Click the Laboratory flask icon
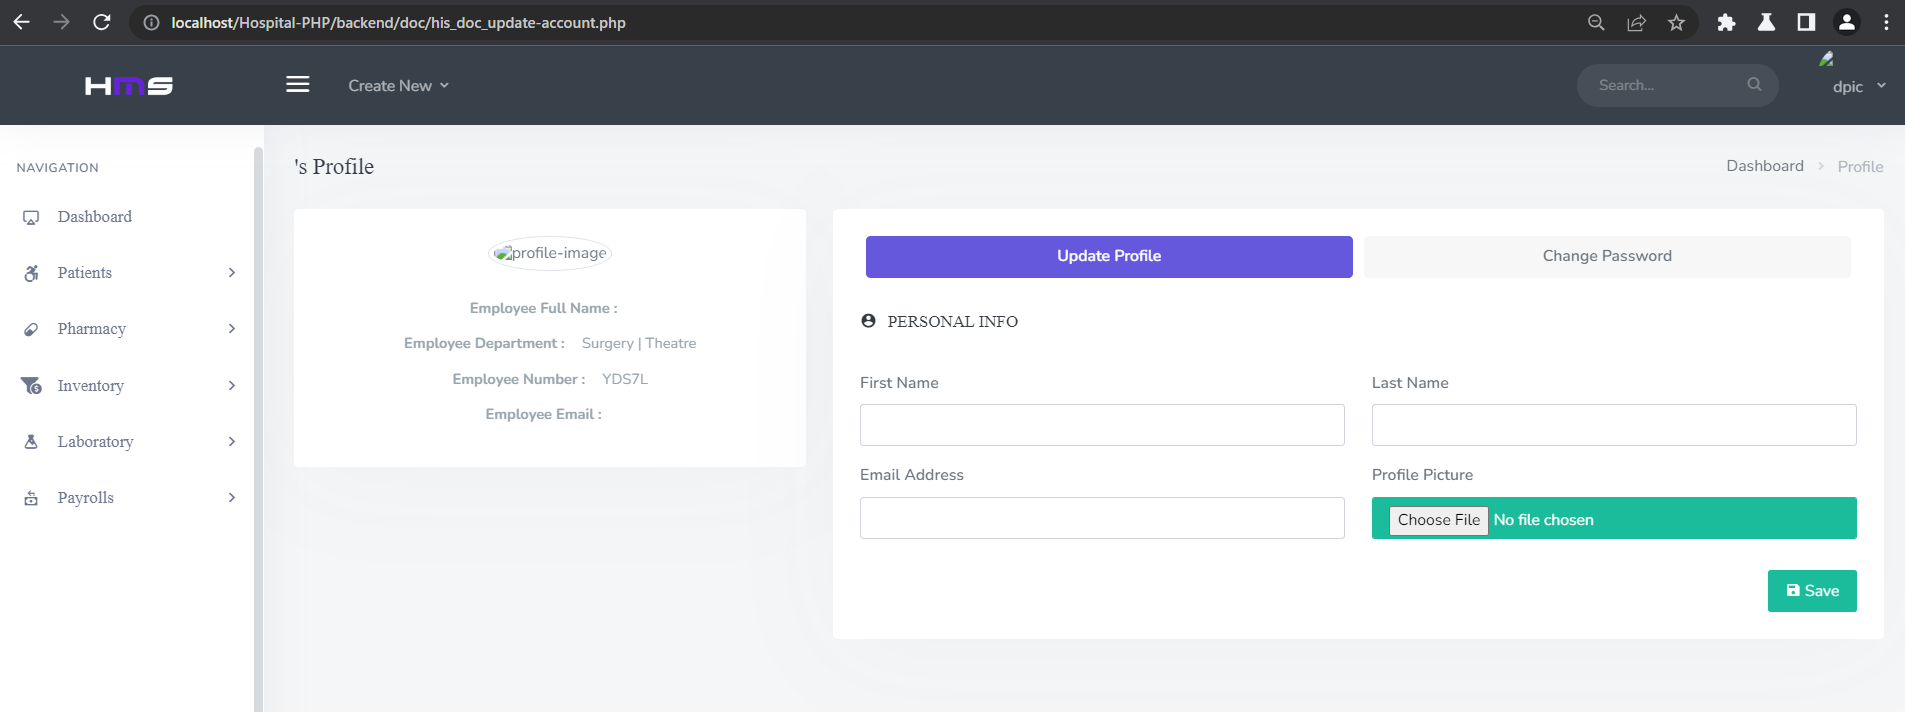Image resolution: width=1905 pixels, height=712 pixels. pos(31,442)
